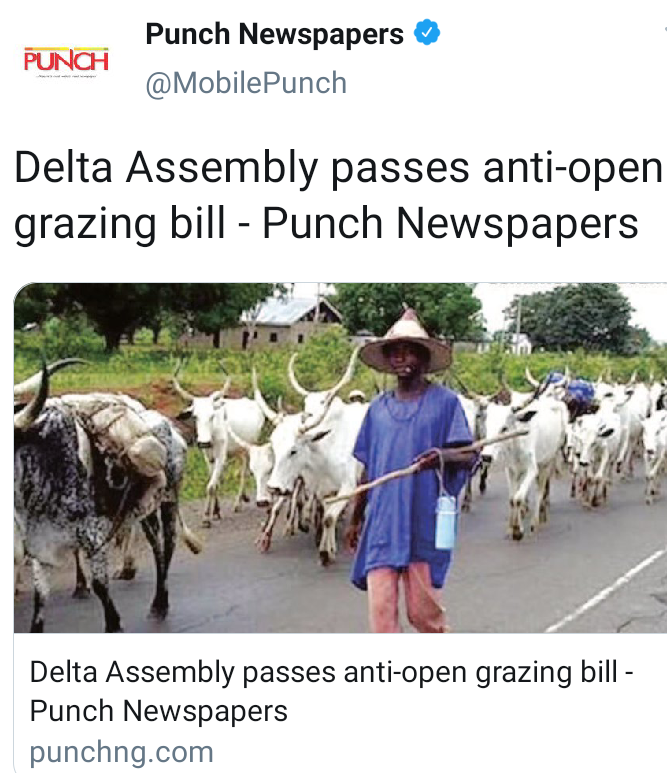Visit the punchng.com domain link
The width and height of the screenshot is (667, 773).
point(121,752)
